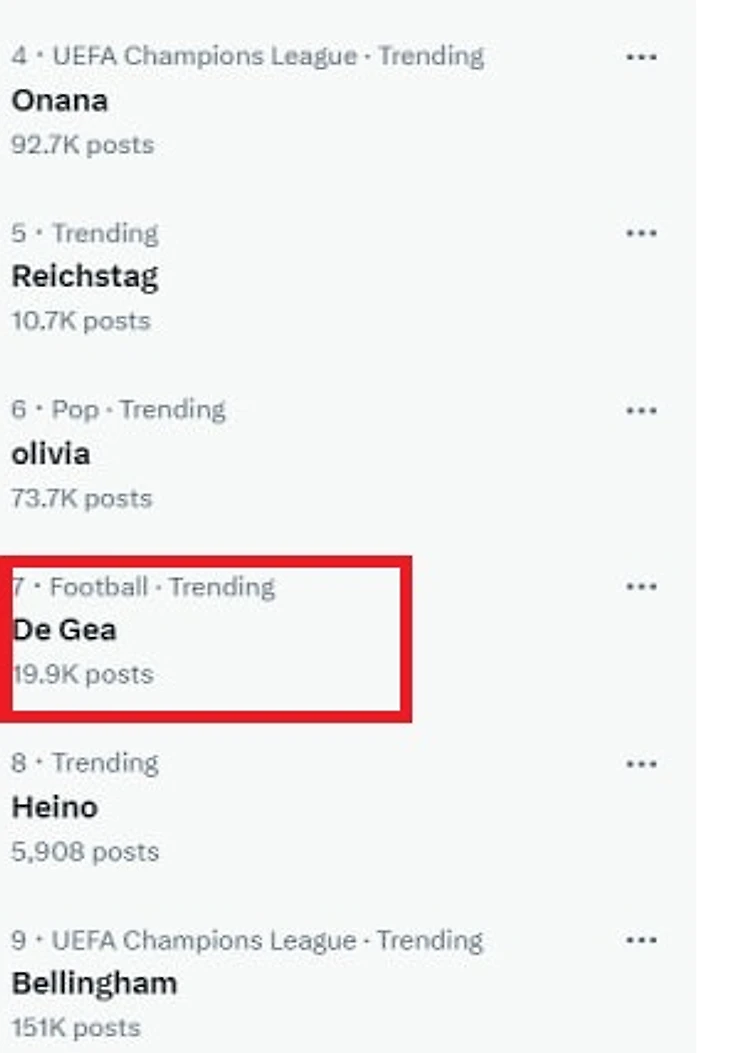View the Heino trending topic
The image size is (730, 1053).
pos(54,806)
